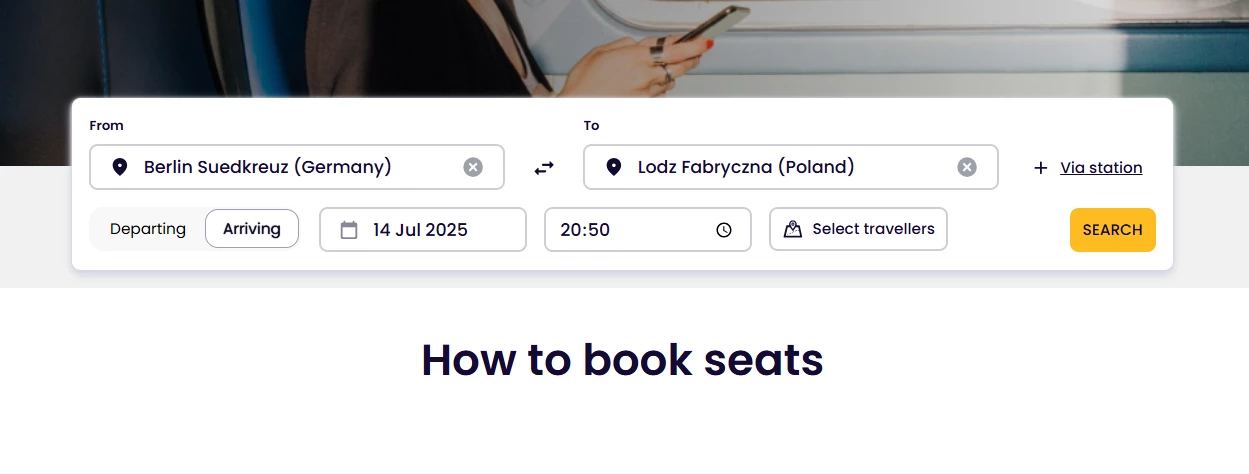This screenshot has width=1249, height=474.
Task: Edit the To station text field
Action: [780, 167]
